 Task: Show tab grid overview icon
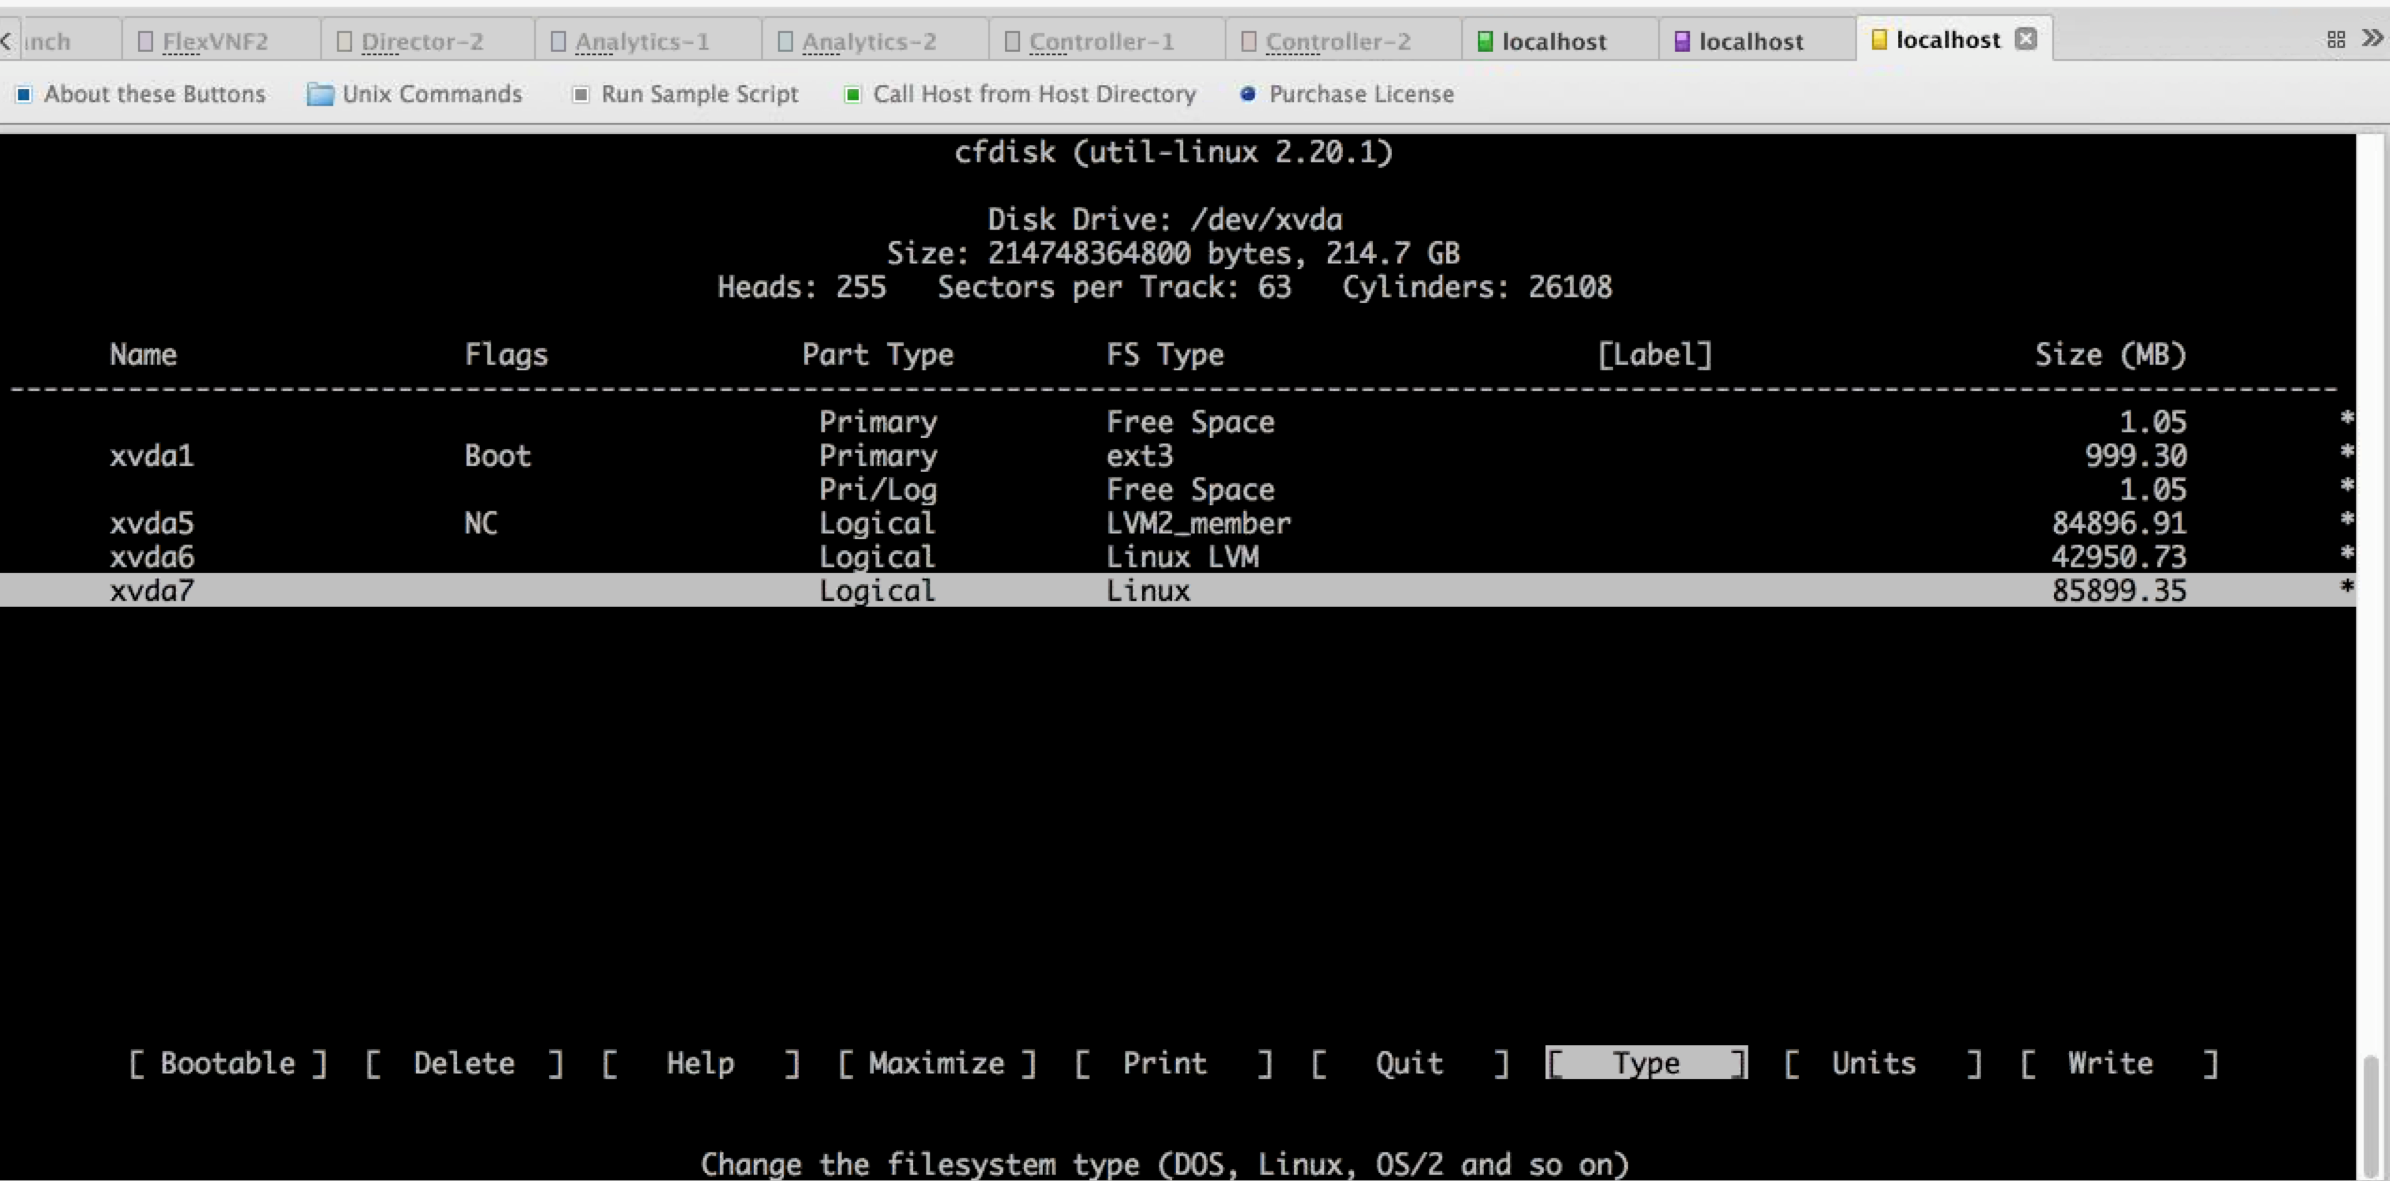click(2336, 39)
